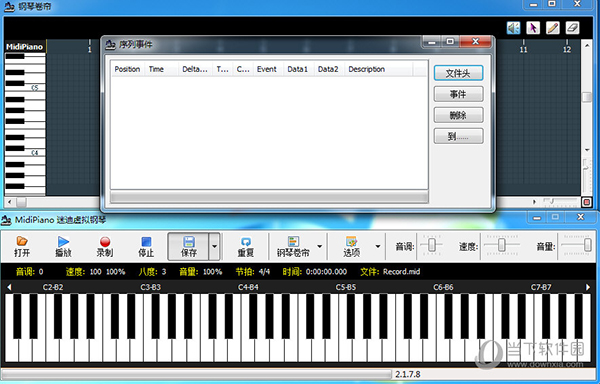Screen dimensions: 600x384
Task: Sort by the Delta column header
Action: click(x=195, y=69)
